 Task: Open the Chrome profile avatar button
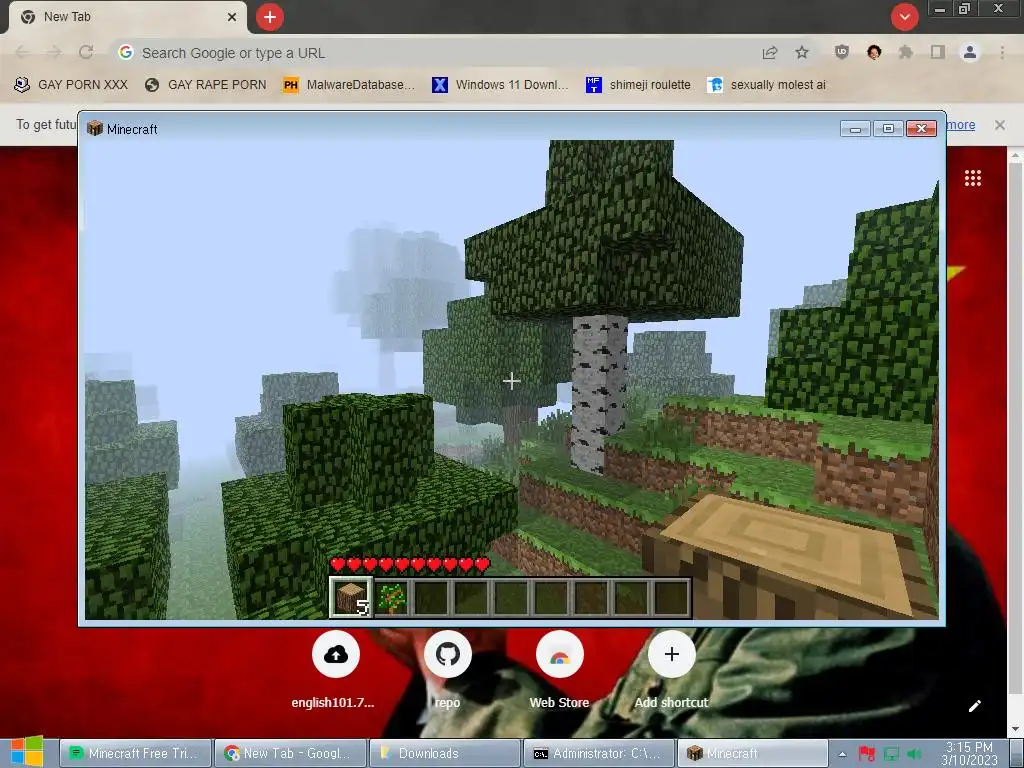pos(970,52)
